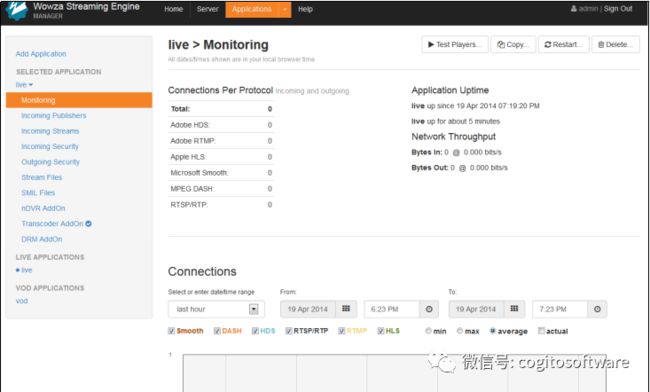Click the Adobe HDS: row label
The height and width of the screenshot is (392, 650).
point(190,125)
